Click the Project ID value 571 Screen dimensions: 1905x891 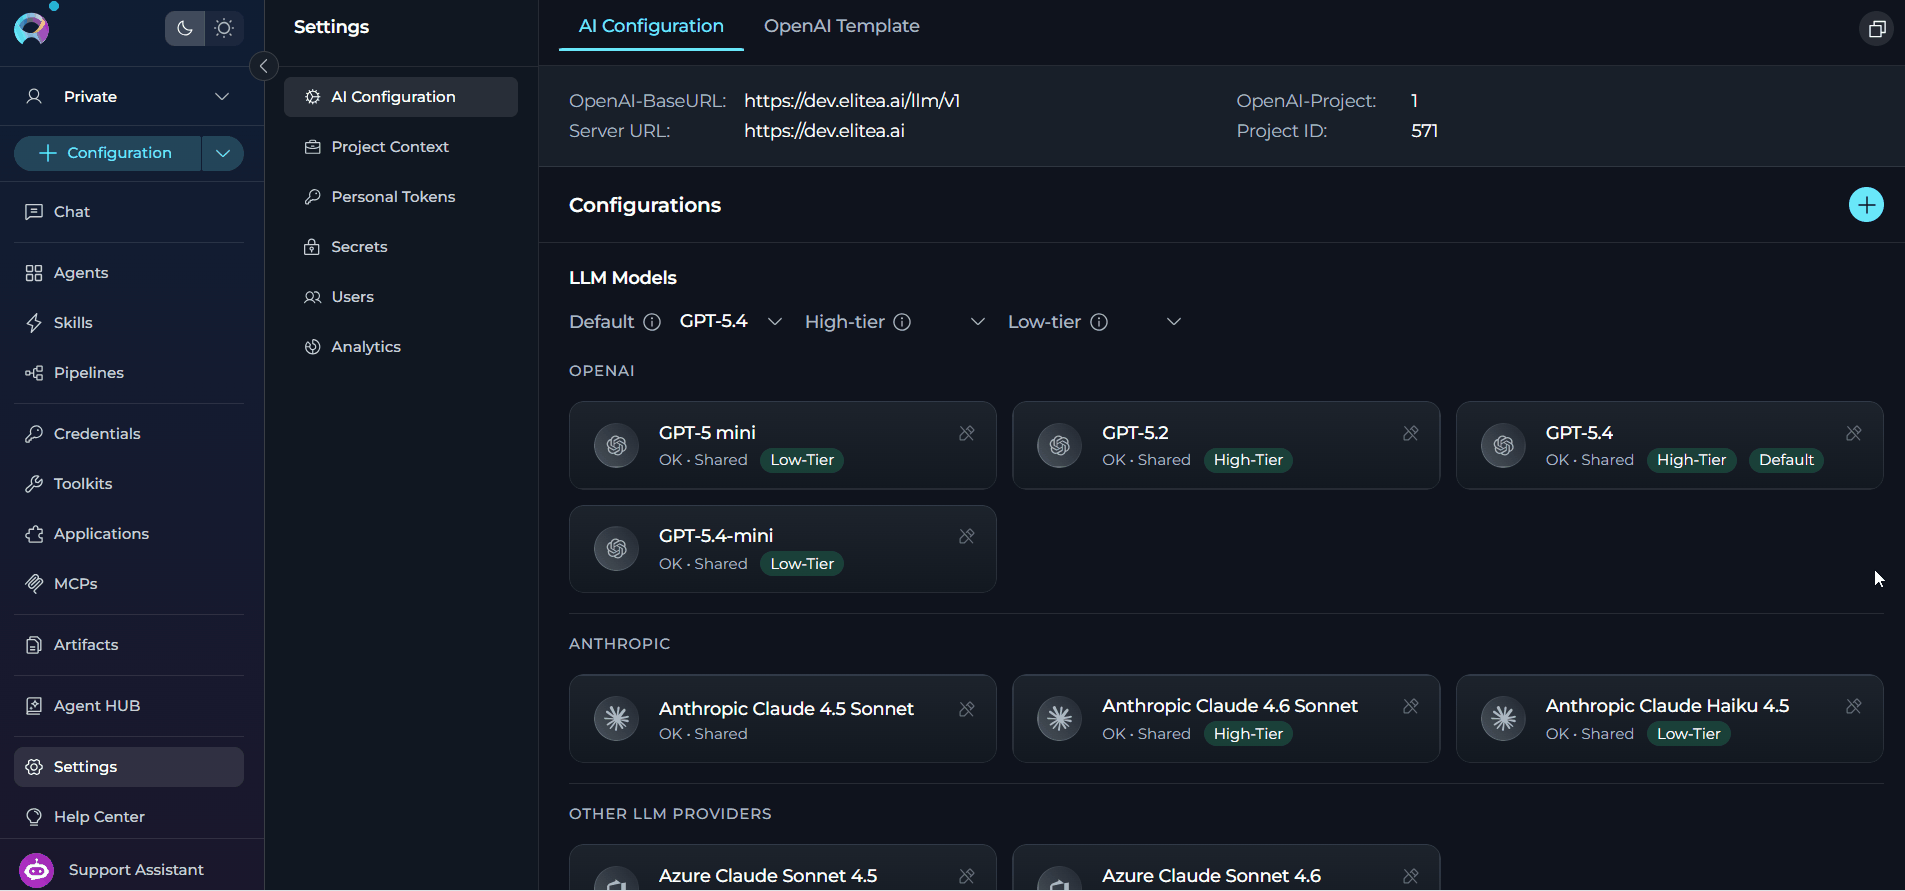[x=1424, y=131]
